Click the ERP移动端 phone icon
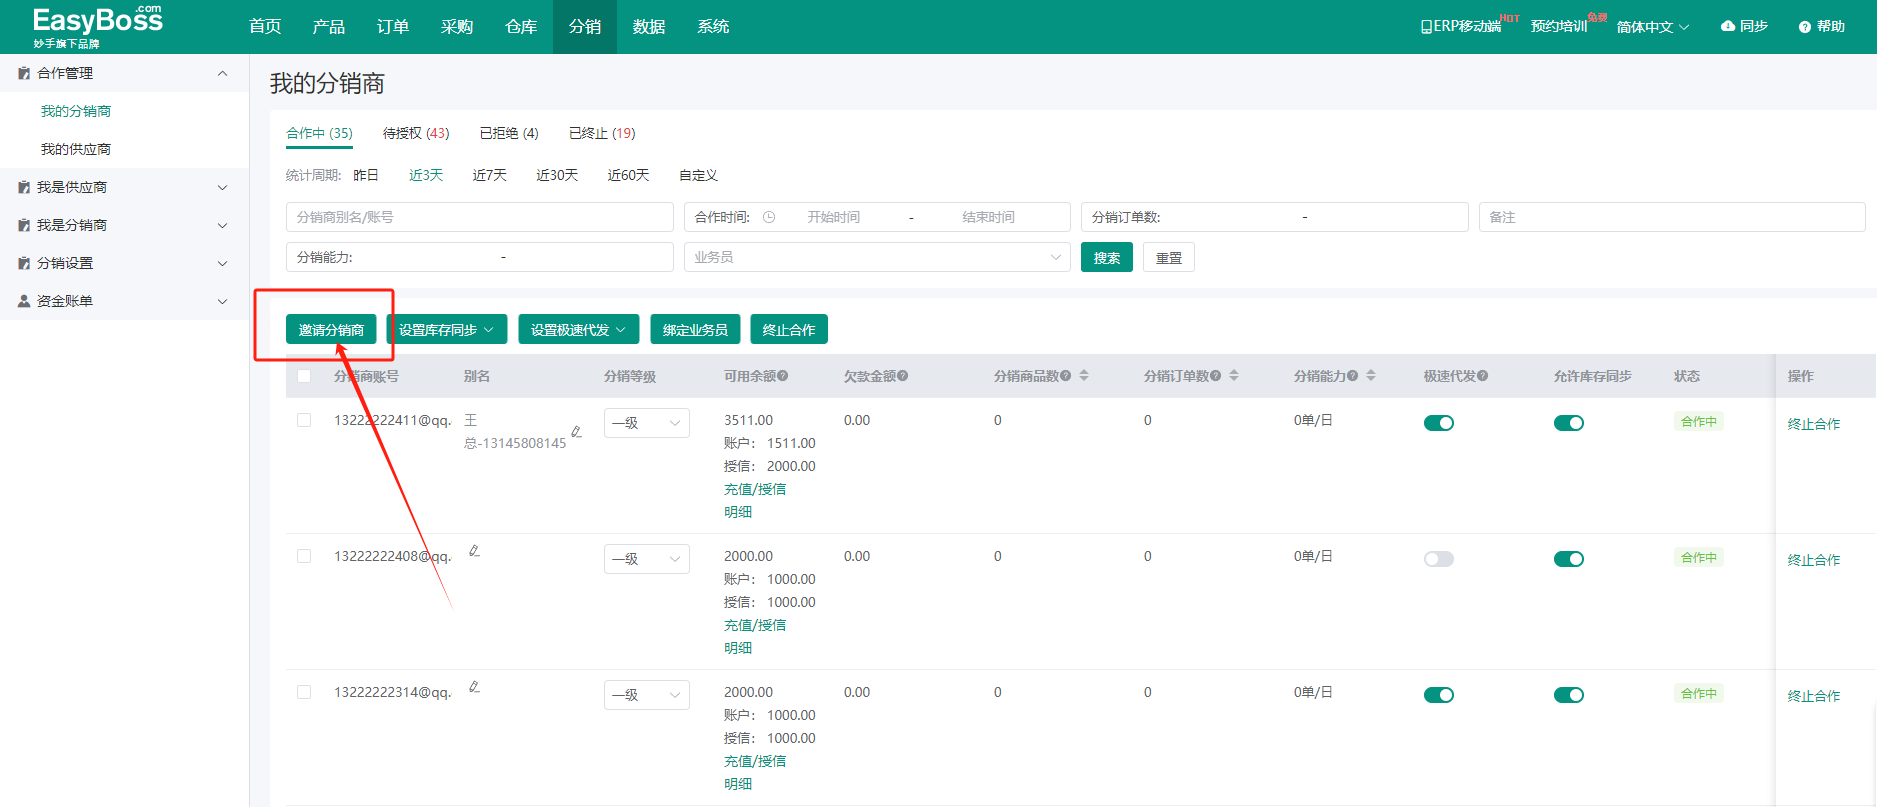The height and width of the screenshot is (807, 1877). click(x=1426, y=27)
